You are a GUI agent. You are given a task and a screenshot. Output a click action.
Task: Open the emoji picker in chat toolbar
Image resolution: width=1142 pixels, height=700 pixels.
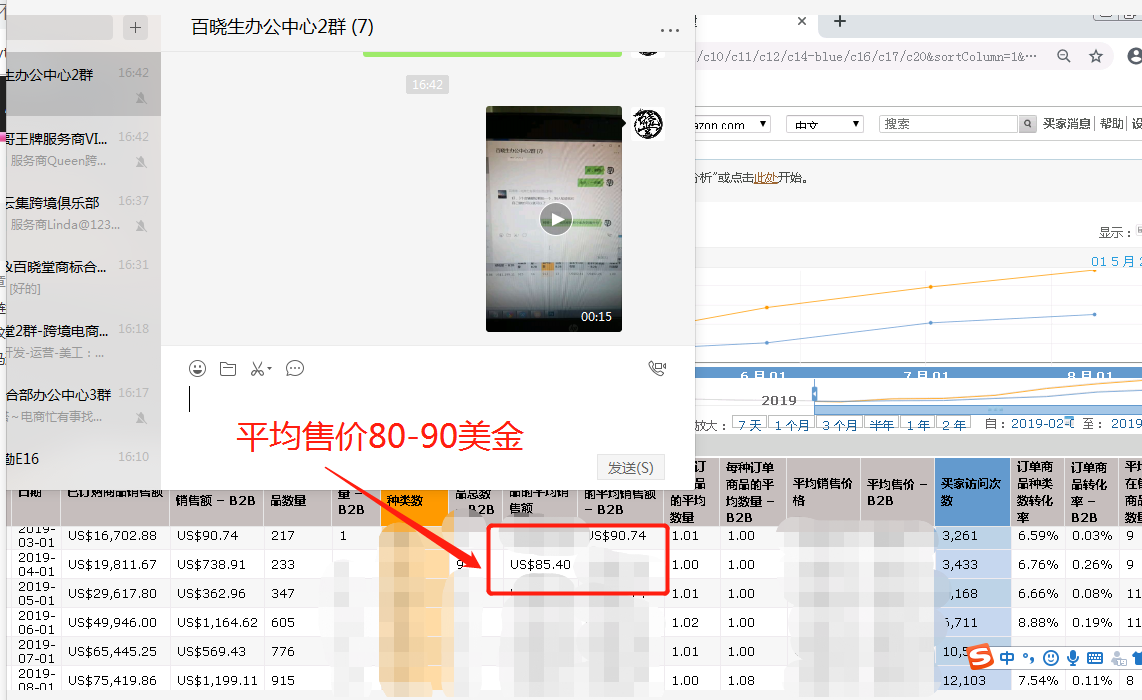(x=197, y=369)
